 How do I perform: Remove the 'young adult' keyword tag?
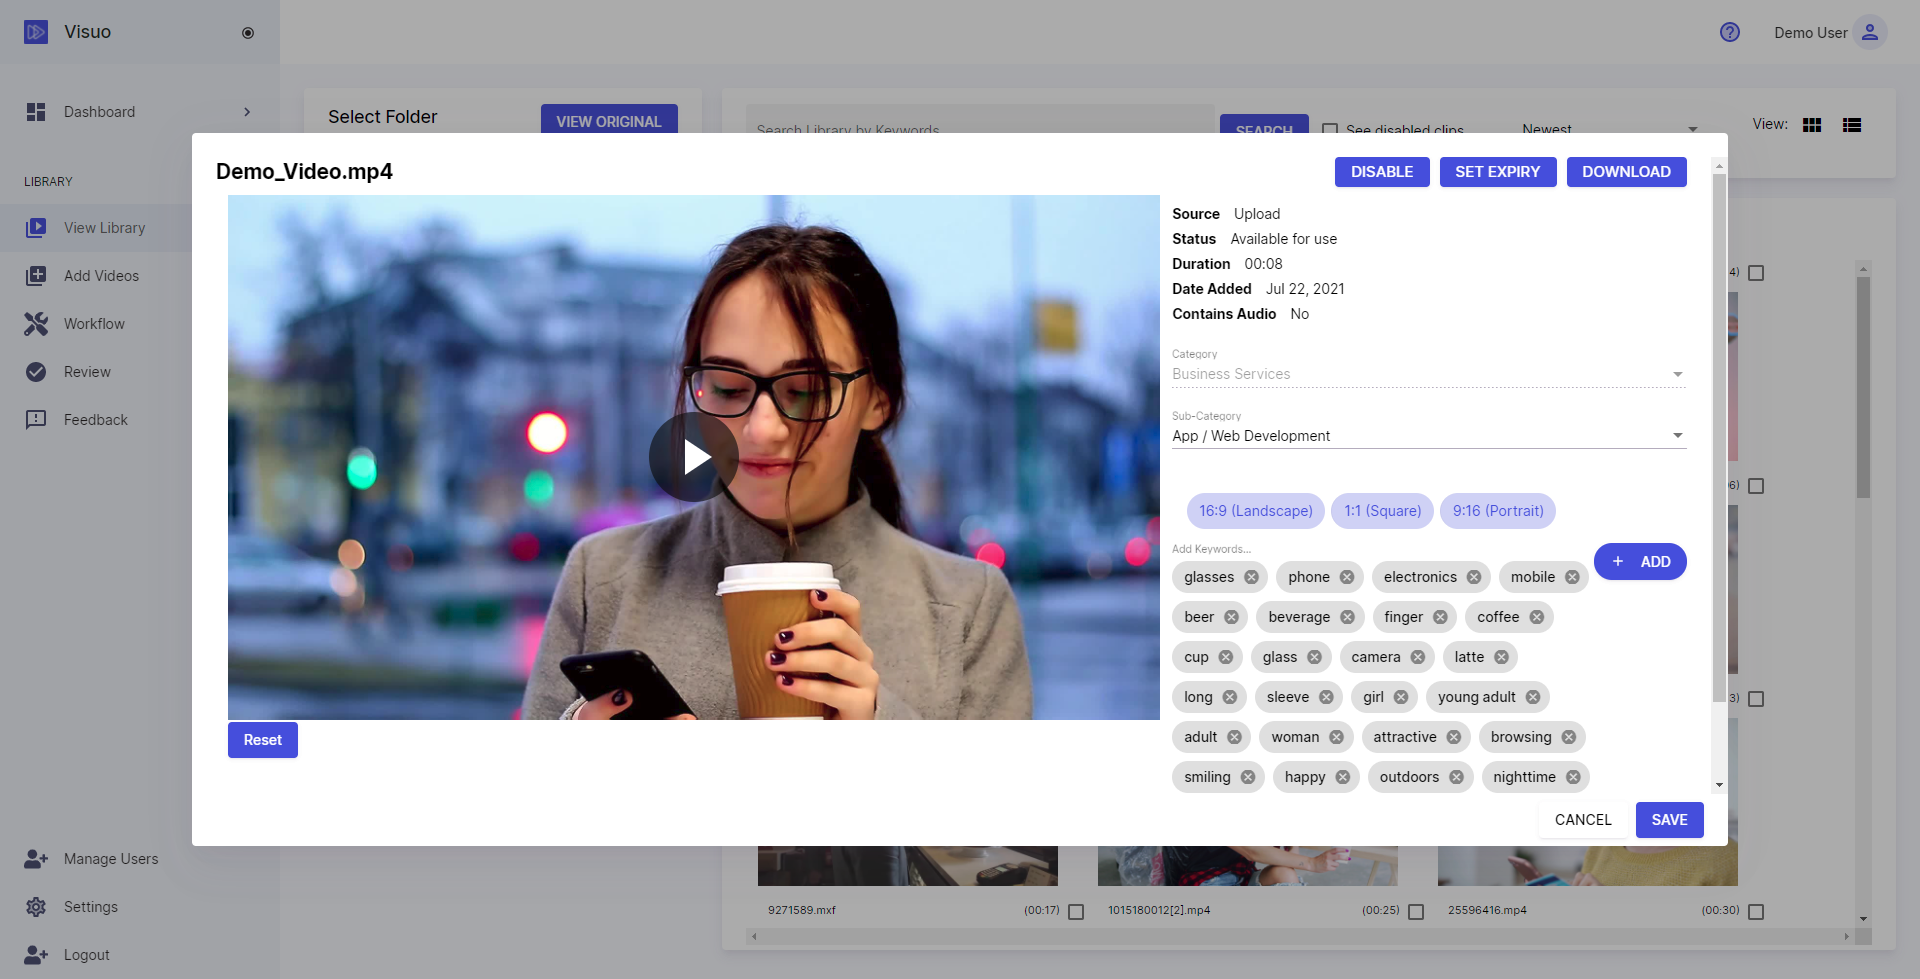(x=1533, y=697)
